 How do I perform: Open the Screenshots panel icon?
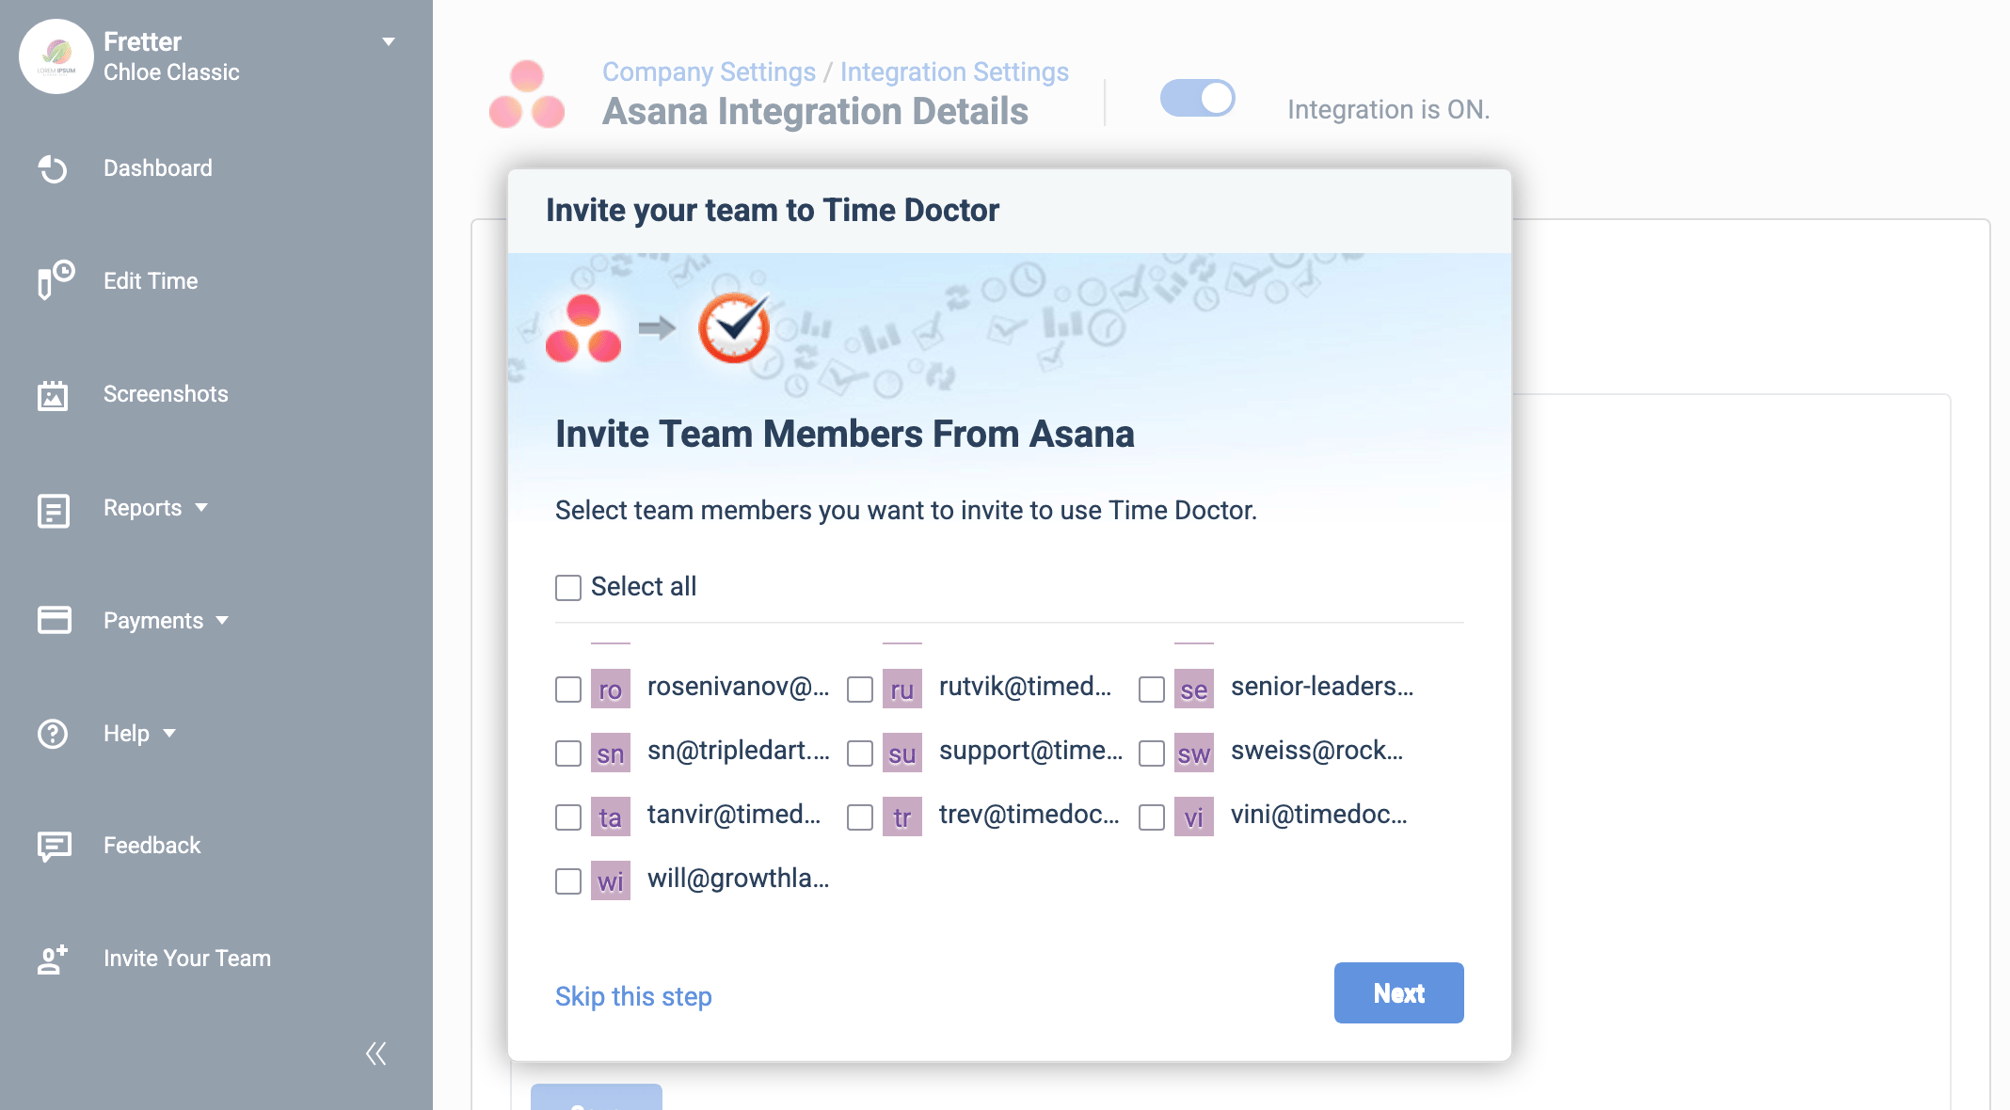tap(53, 394)
